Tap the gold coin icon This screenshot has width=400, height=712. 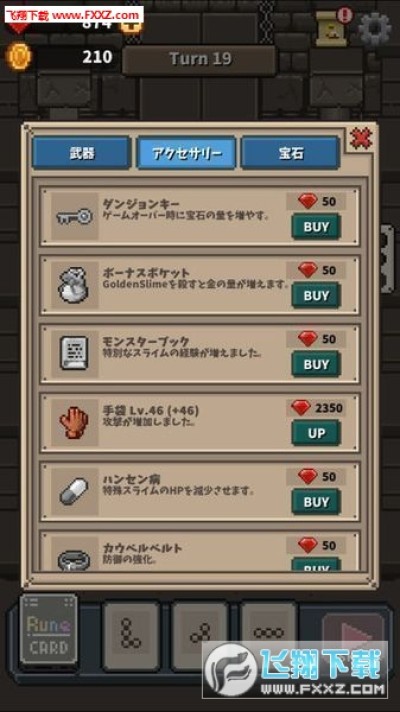pyautogui.click(x=19, y=57)
